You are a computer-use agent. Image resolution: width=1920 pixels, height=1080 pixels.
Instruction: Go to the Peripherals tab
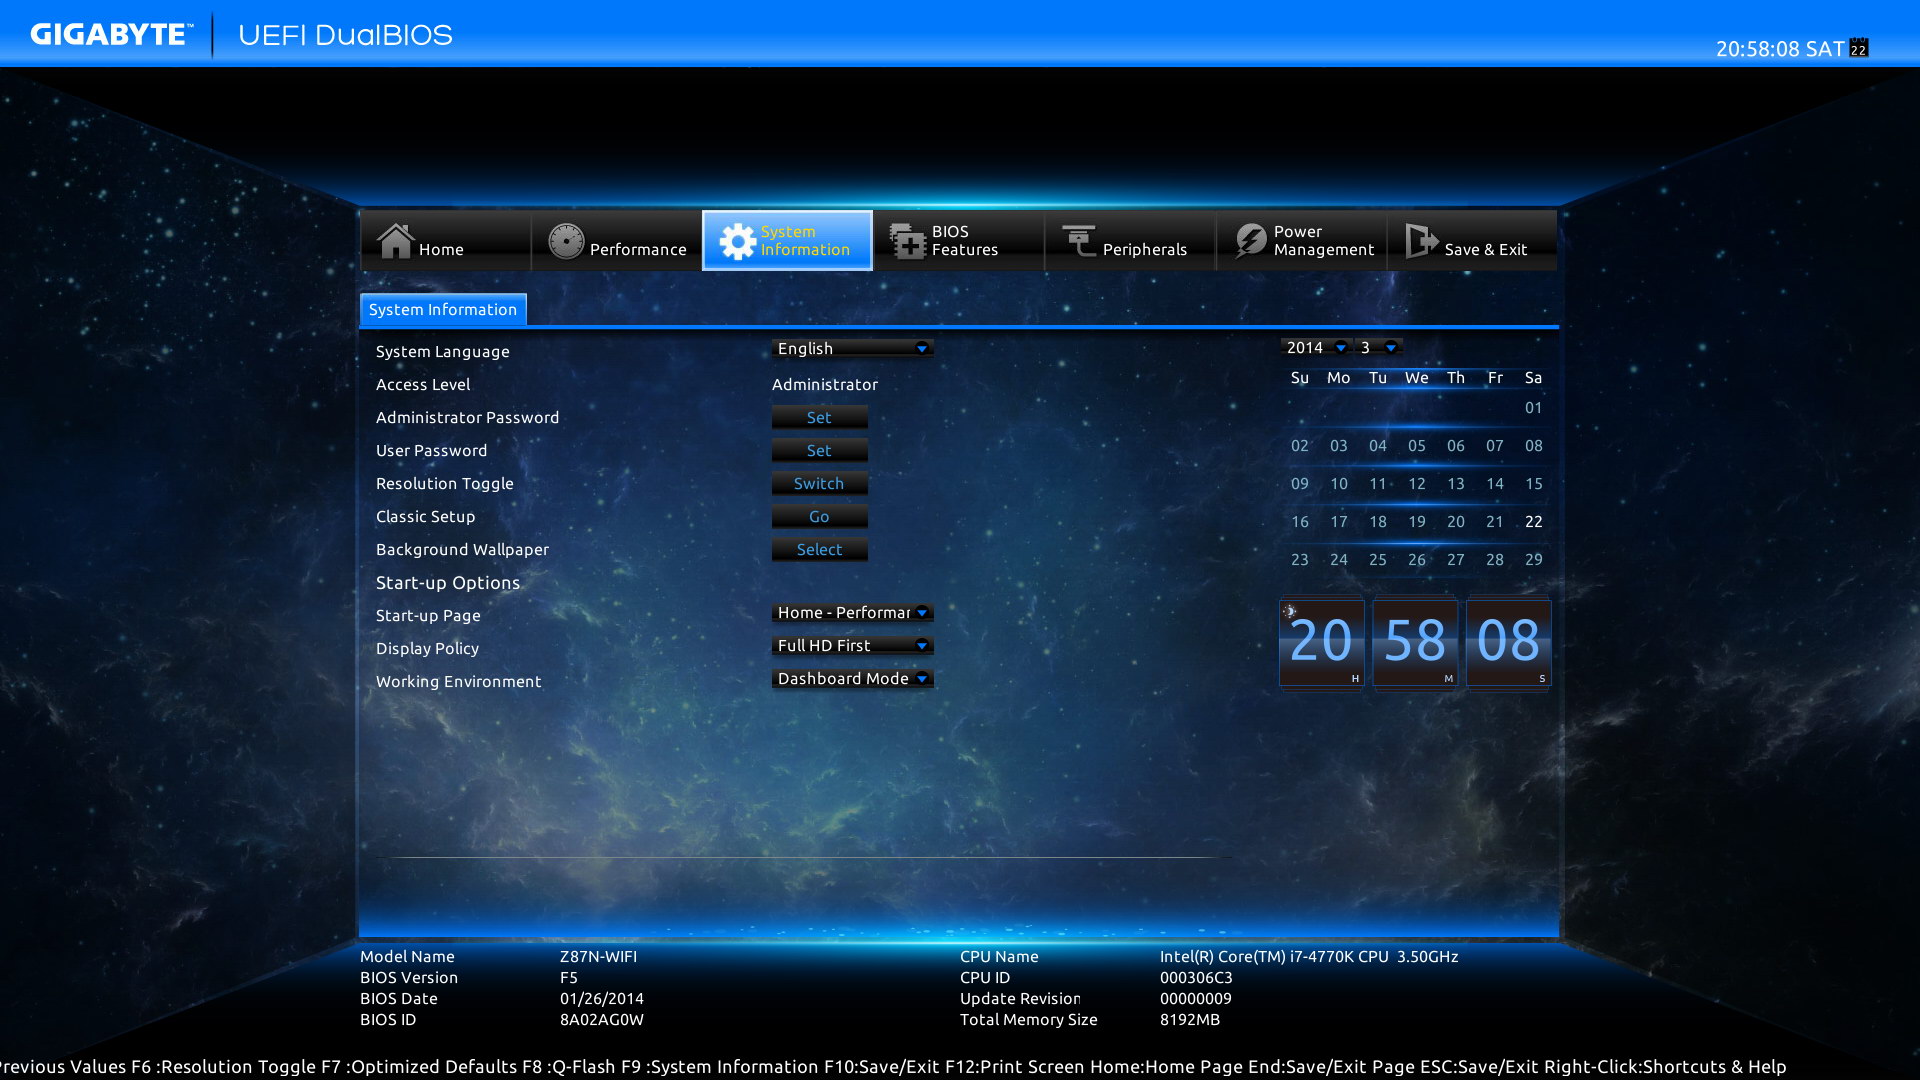[1129, 241]
